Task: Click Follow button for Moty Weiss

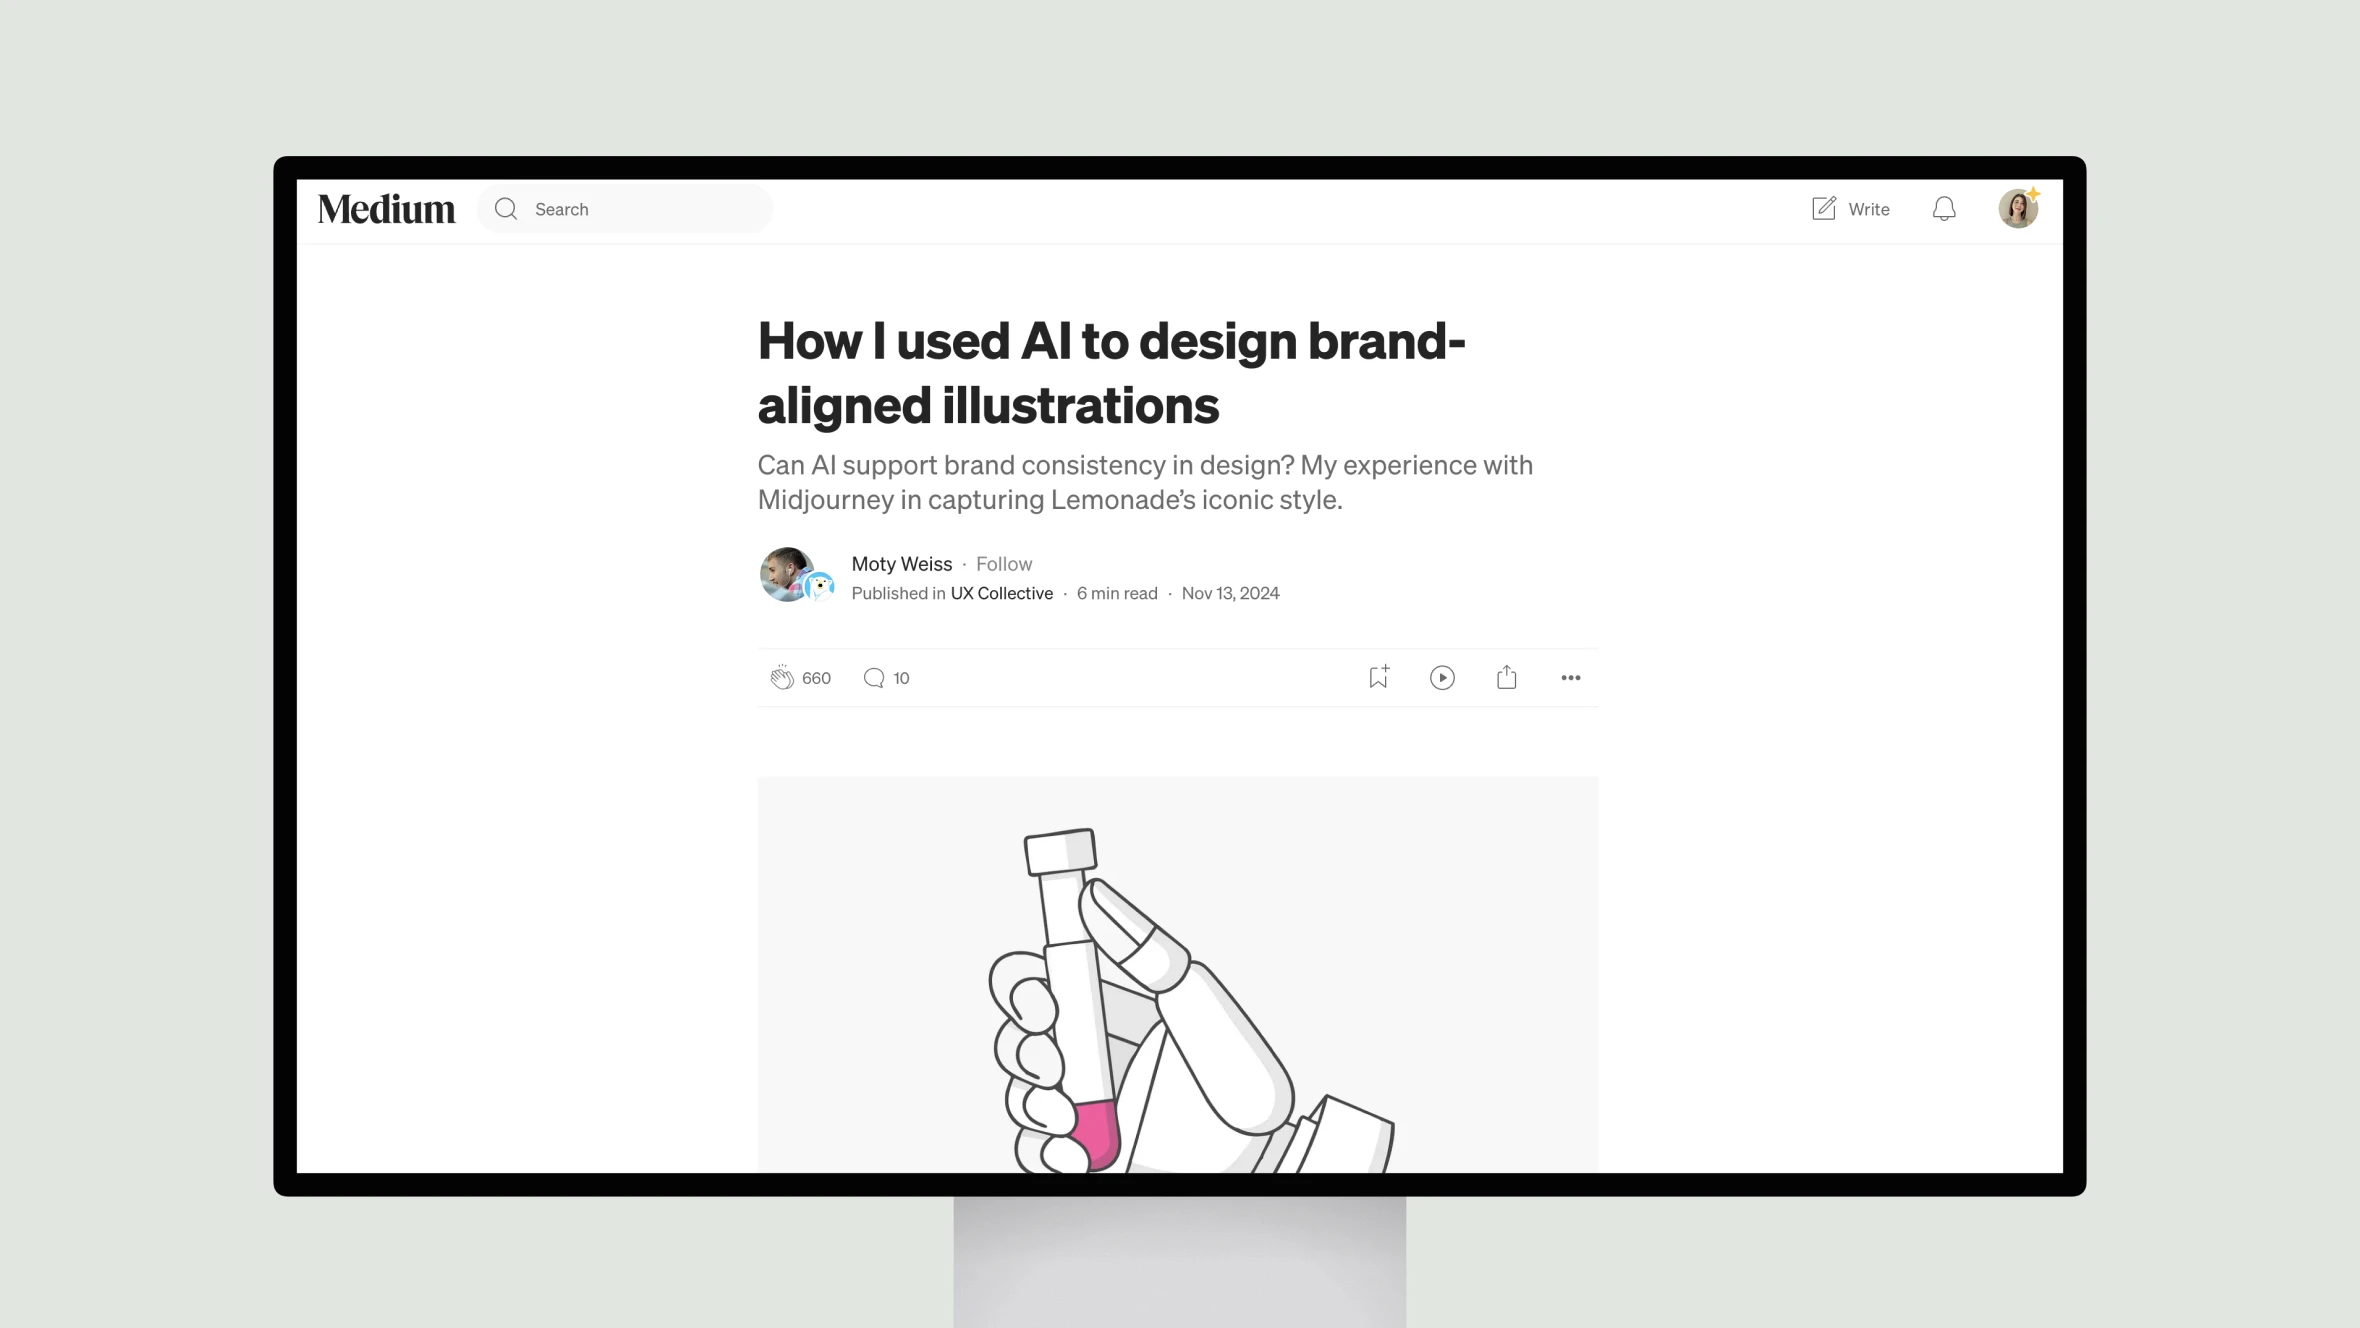Action: [x=1005, y=563]
